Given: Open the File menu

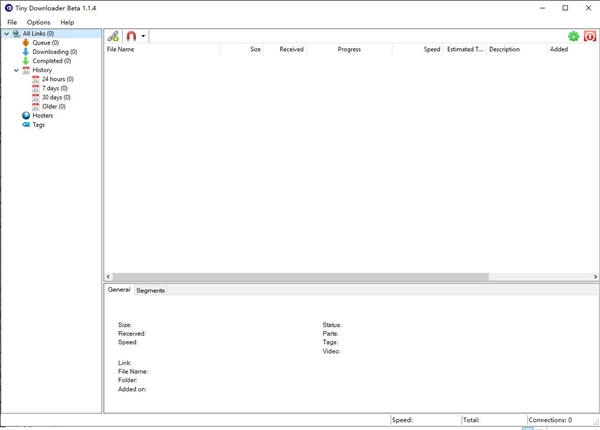Looking at the screenshot, I should [x=12, y=22].
